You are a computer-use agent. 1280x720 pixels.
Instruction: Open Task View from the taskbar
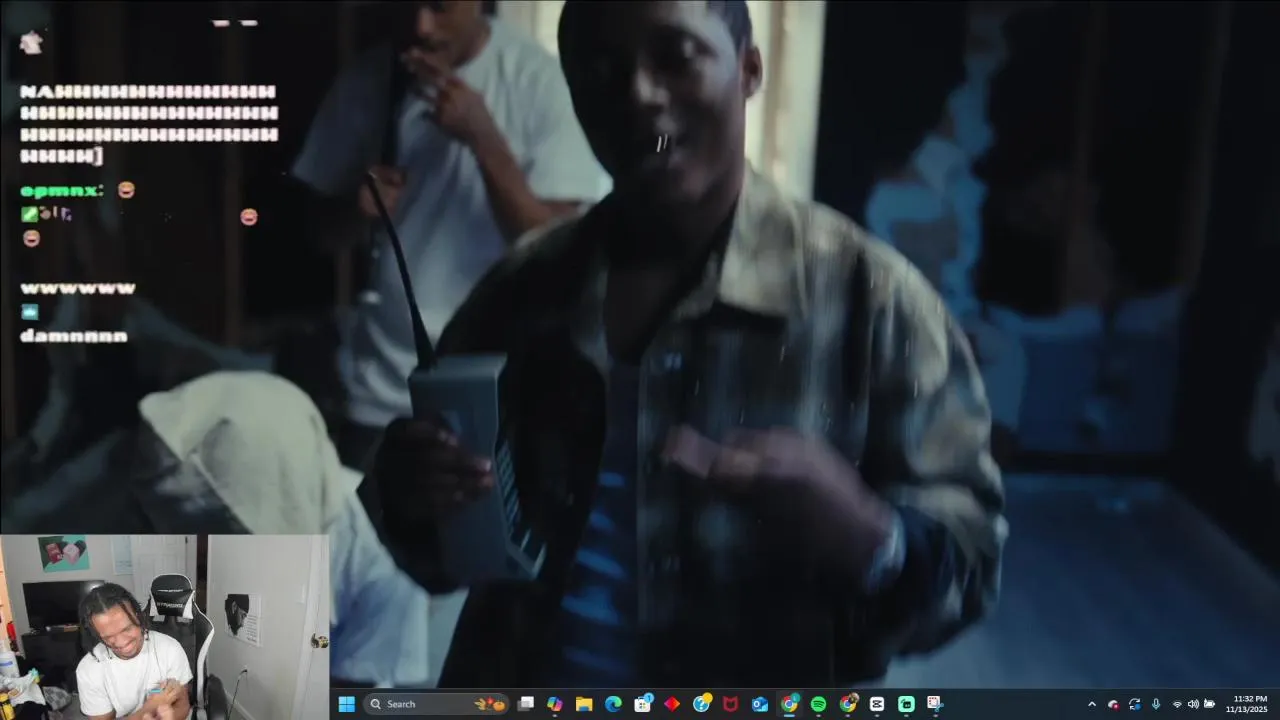pos(526,704)
